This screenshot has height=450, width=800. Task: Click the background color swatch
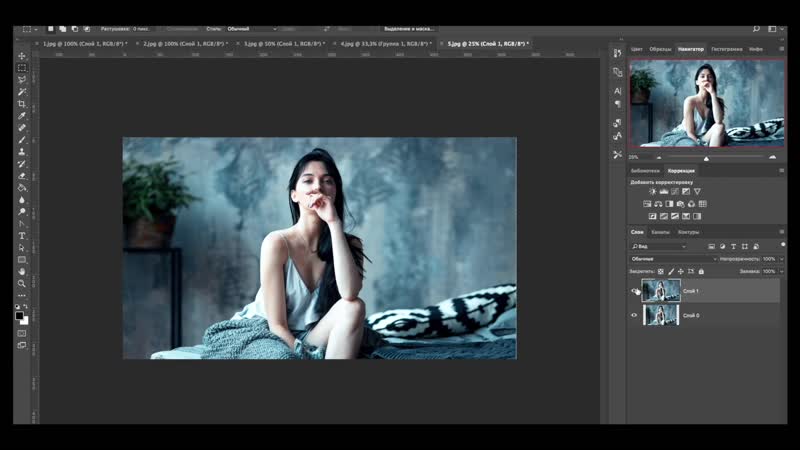click(x=25, y=321)
